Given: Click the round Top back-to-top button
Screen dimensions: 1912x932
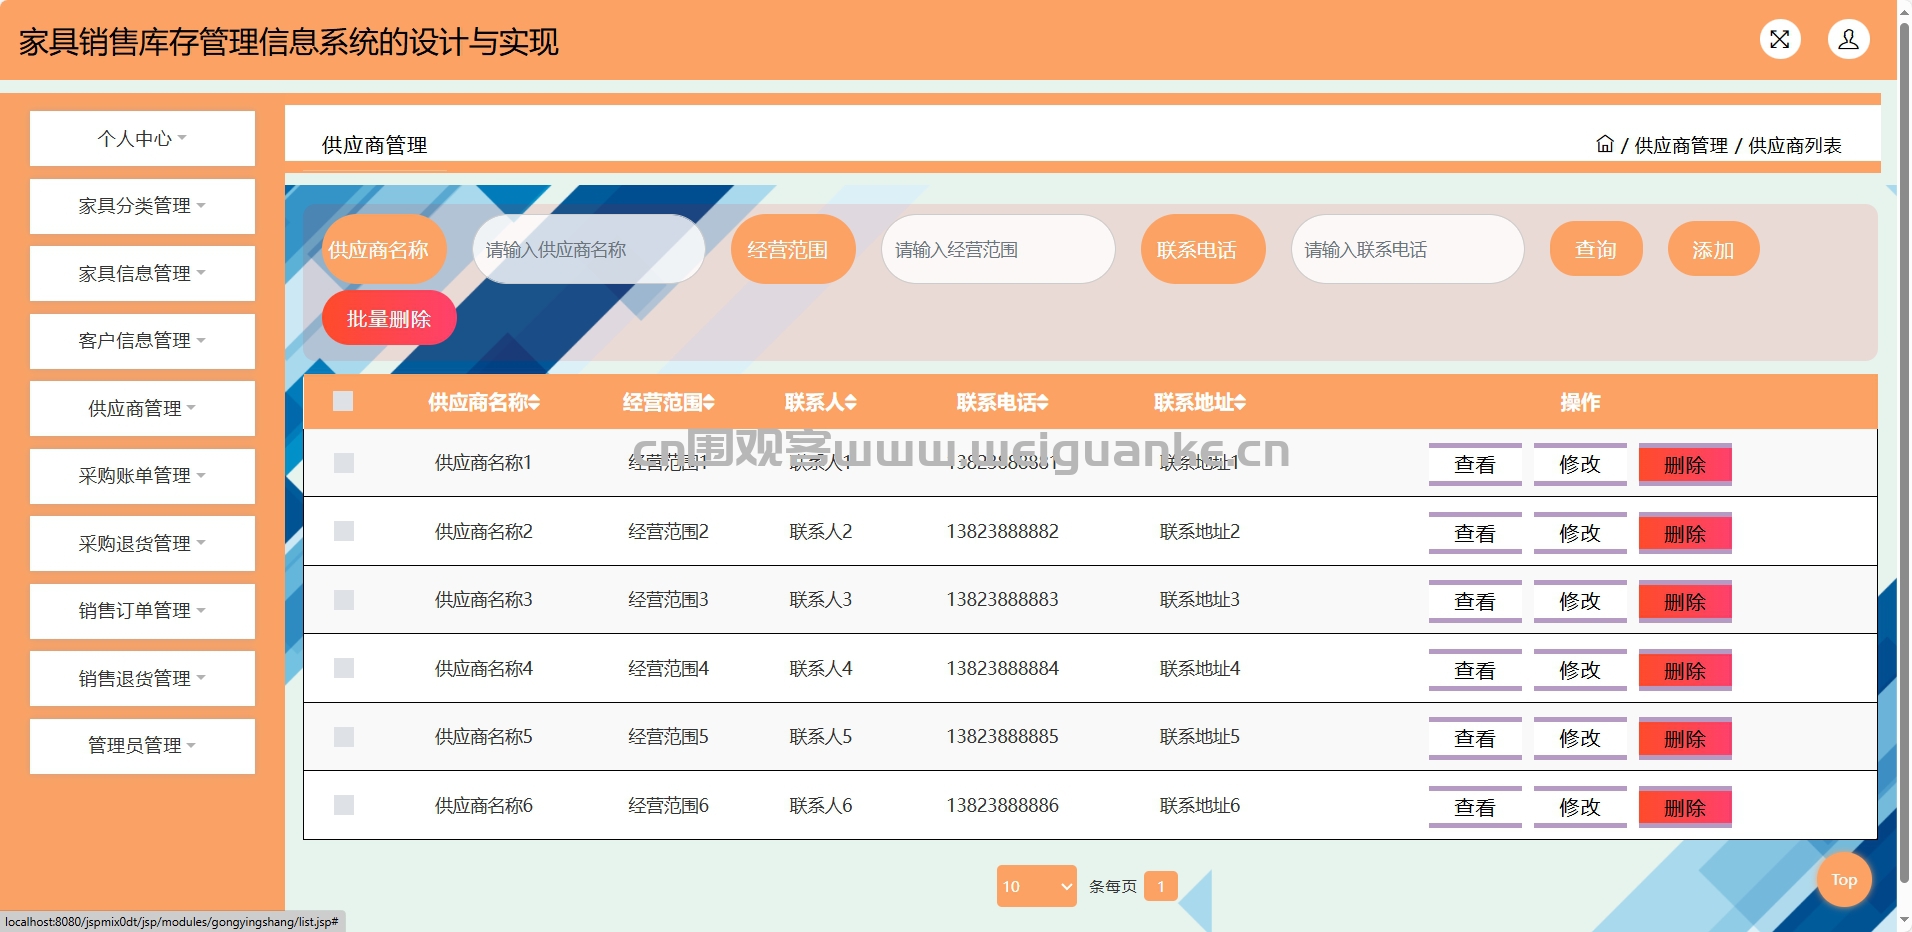Looking at the screenshot, I should [x=1844, y=880].
